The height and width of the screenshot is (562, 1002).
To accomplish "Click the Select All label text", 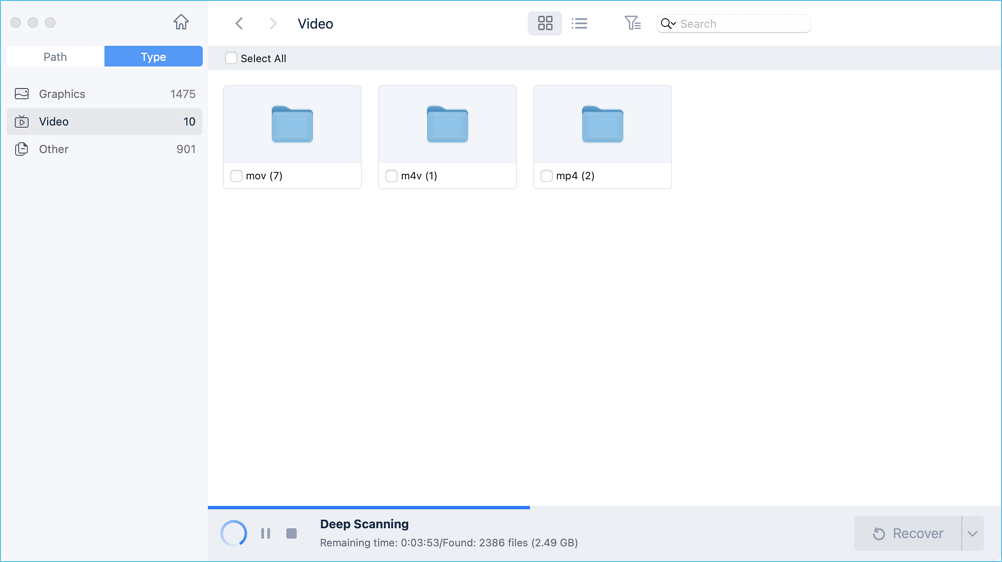I will 263,58.
